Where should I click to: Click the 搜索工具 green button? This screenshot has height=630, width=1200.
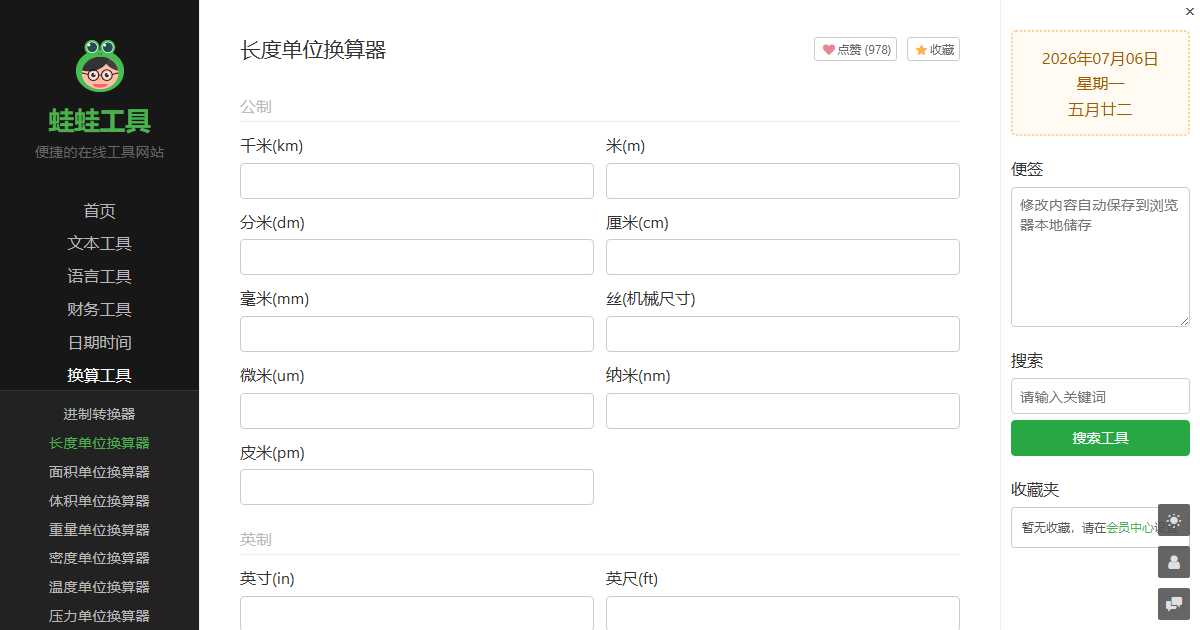click(x=1100, y=438)
